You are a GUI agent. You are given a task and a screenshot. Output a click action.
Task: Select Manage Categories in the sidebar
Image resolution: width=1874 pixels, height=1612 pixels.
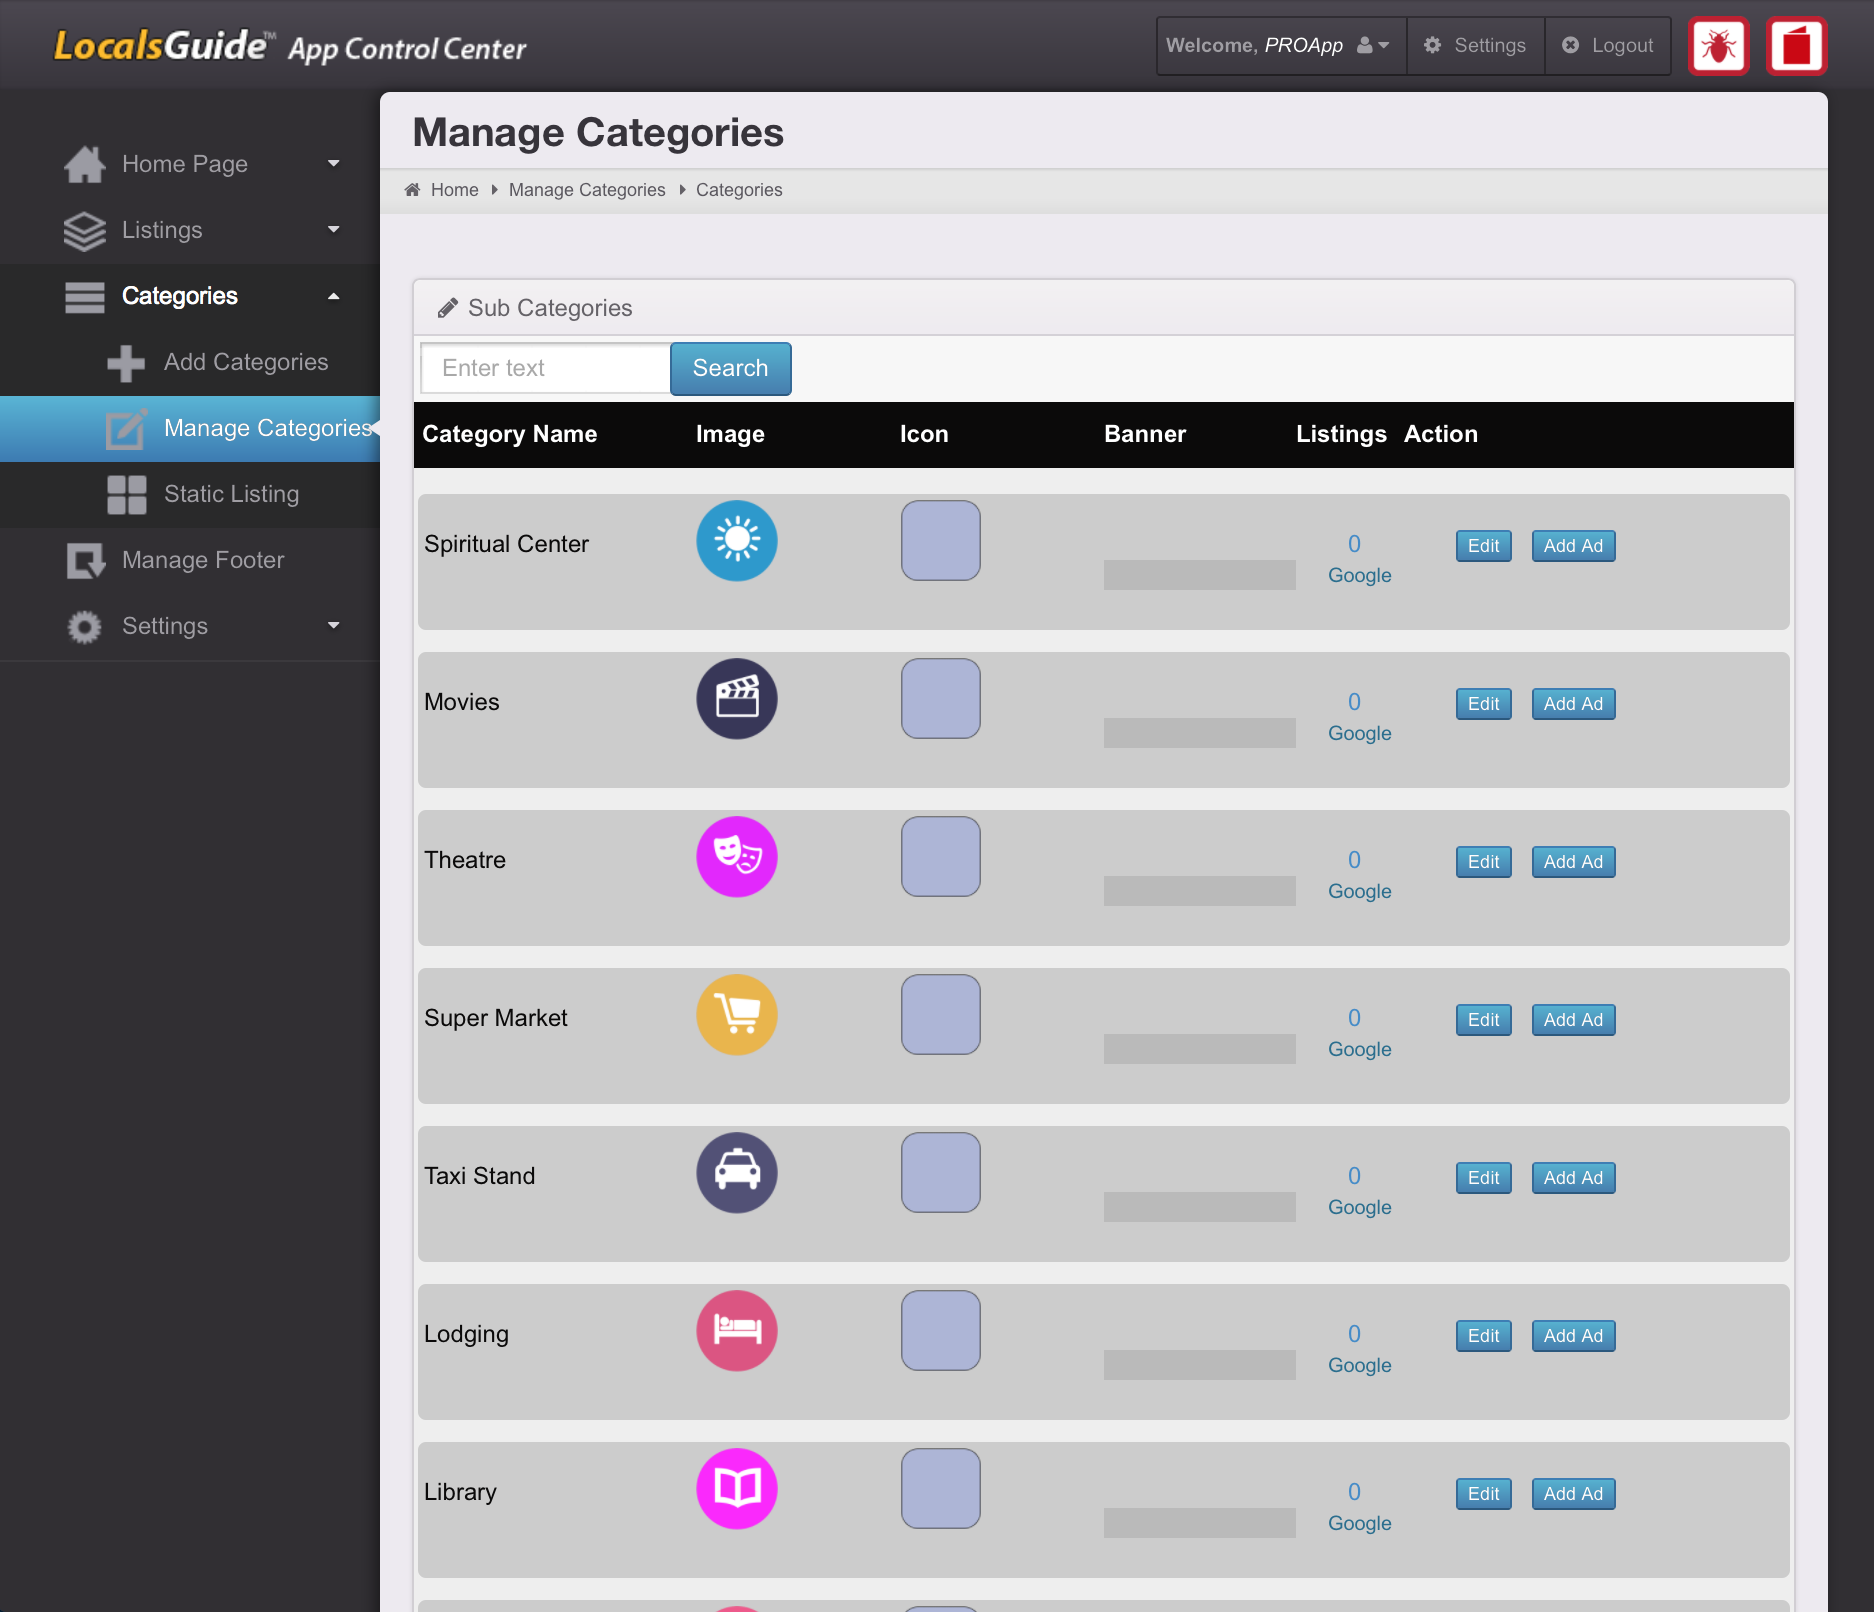coord(190,429)
